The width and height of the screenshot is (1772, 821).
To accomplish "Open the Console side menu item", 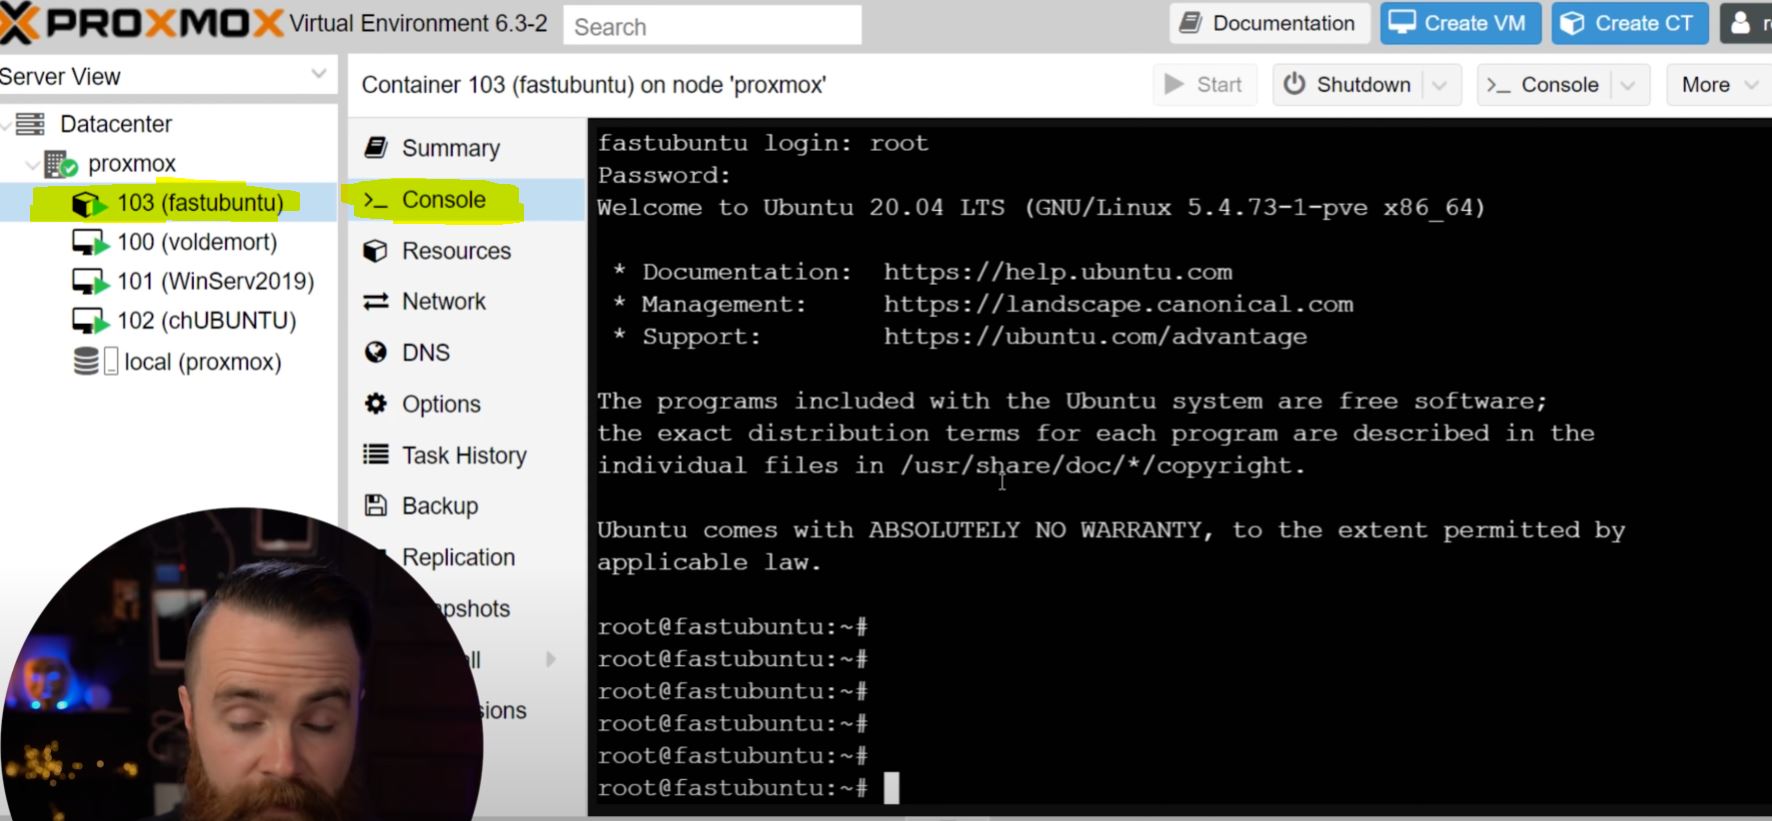I will [x=466, y=200].
